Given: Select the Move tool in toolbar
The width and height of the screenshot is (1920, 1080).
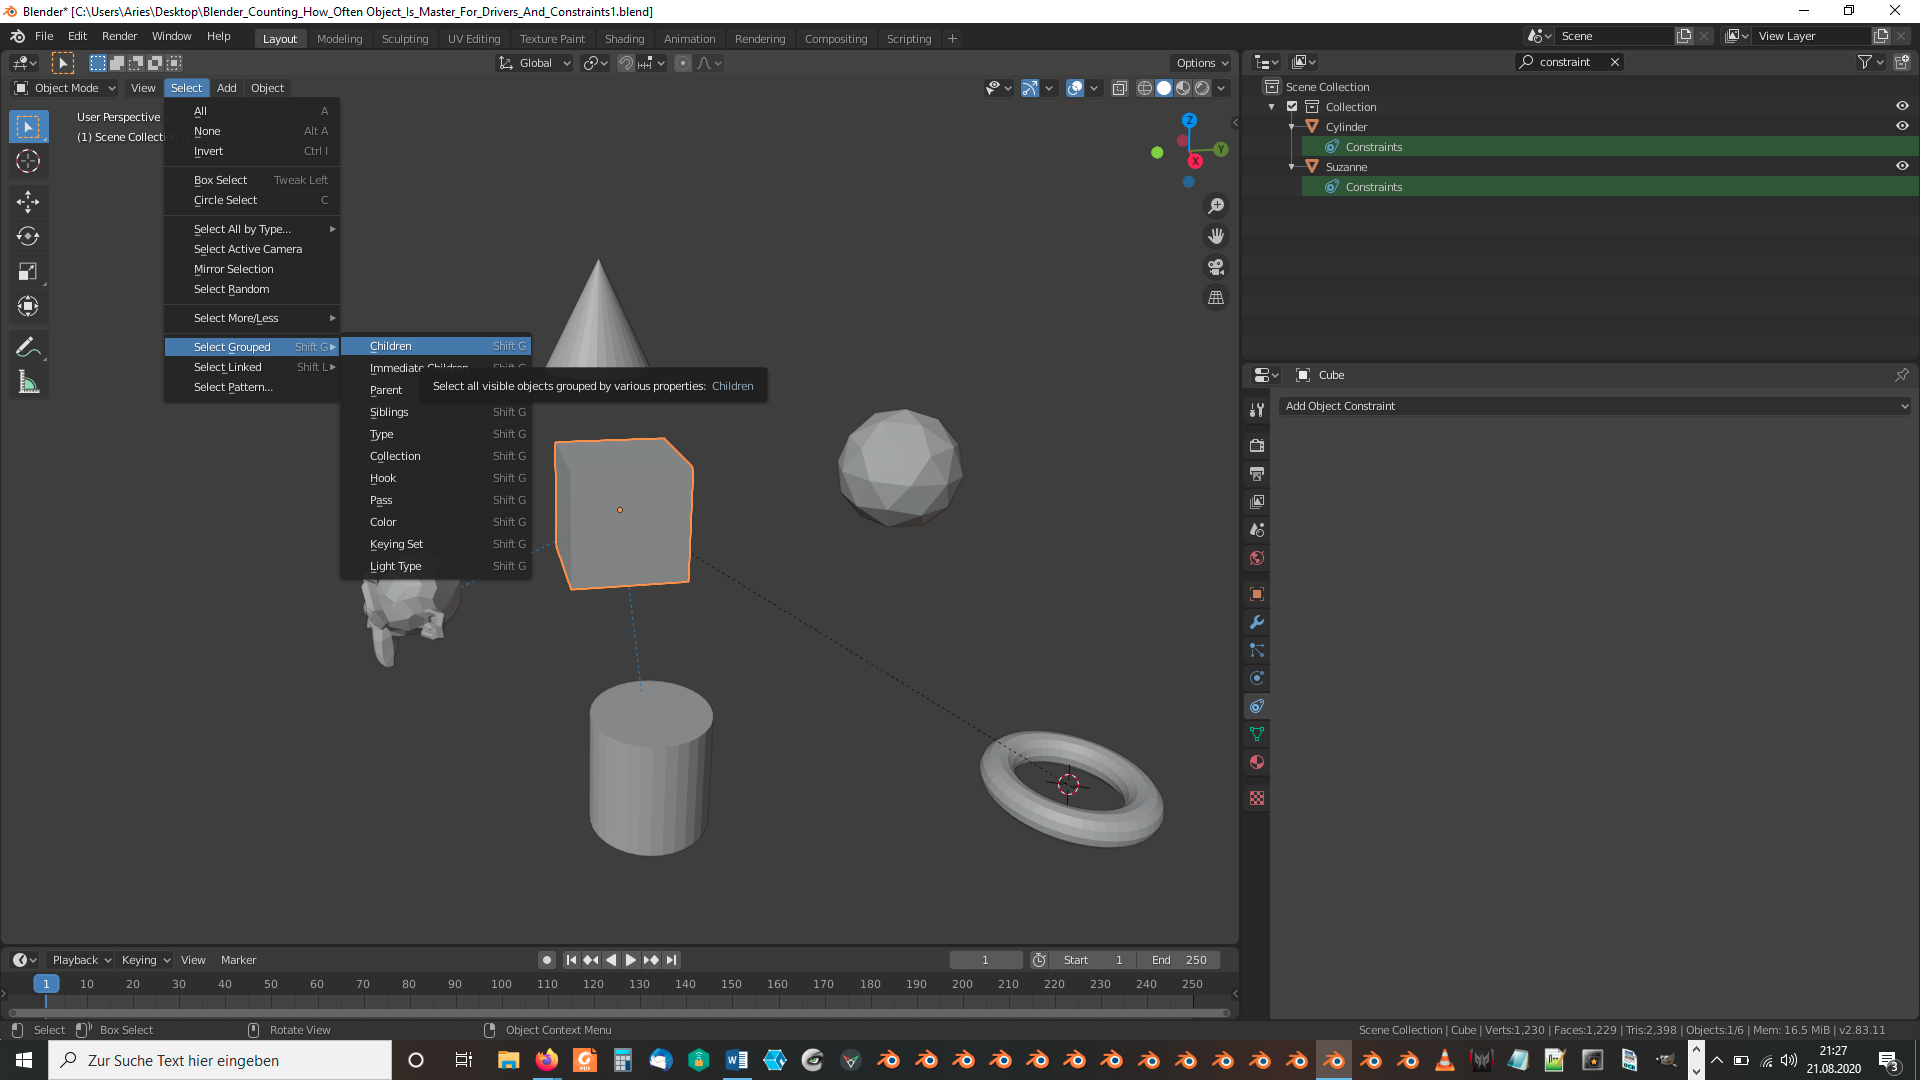Looking at the screenshot, I should click(x=28, y=201).
